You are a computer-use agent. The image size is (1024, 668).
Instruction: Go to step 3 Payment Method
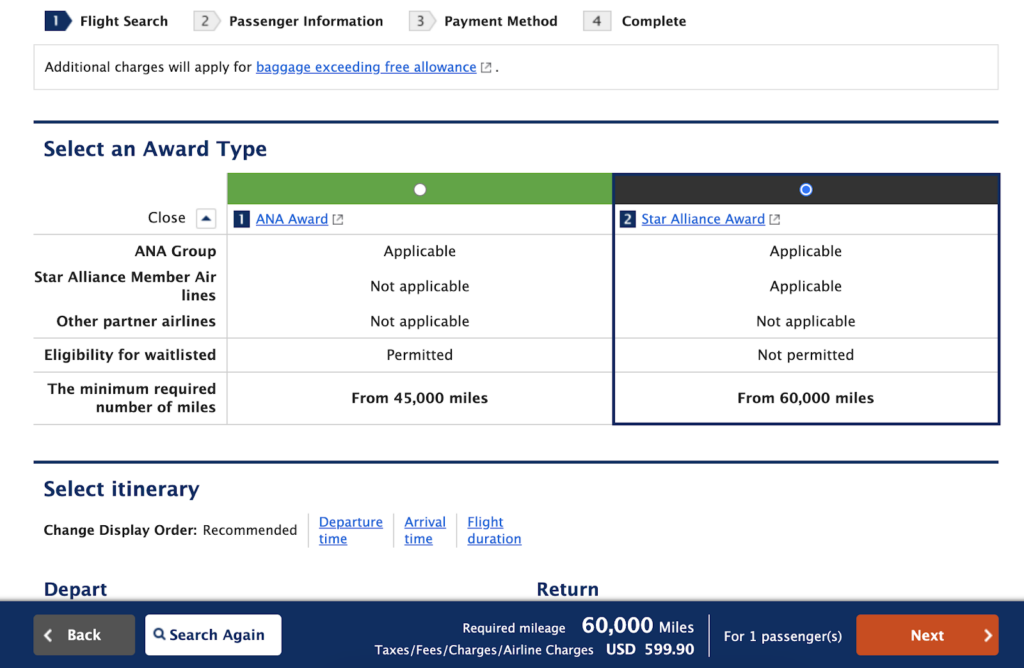point(483,21)
